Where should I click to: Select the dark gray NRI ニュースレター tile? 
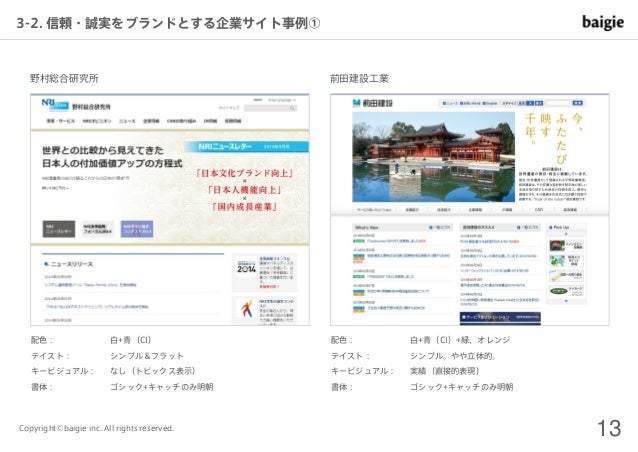[x=59, y=229]
